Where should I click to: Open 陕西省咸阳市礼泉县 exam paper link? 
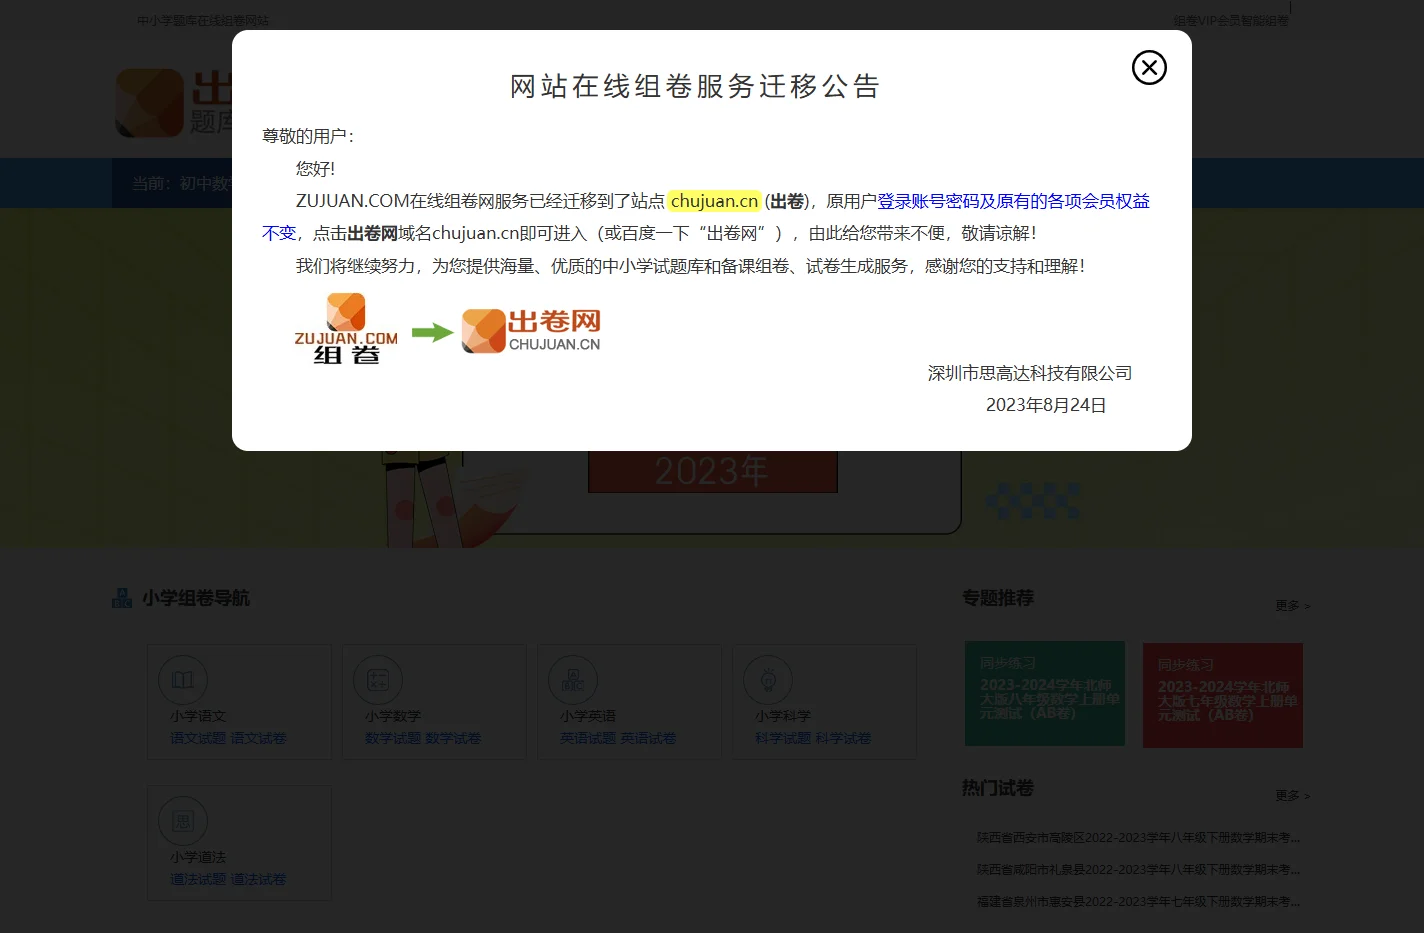coord(1138,869)
